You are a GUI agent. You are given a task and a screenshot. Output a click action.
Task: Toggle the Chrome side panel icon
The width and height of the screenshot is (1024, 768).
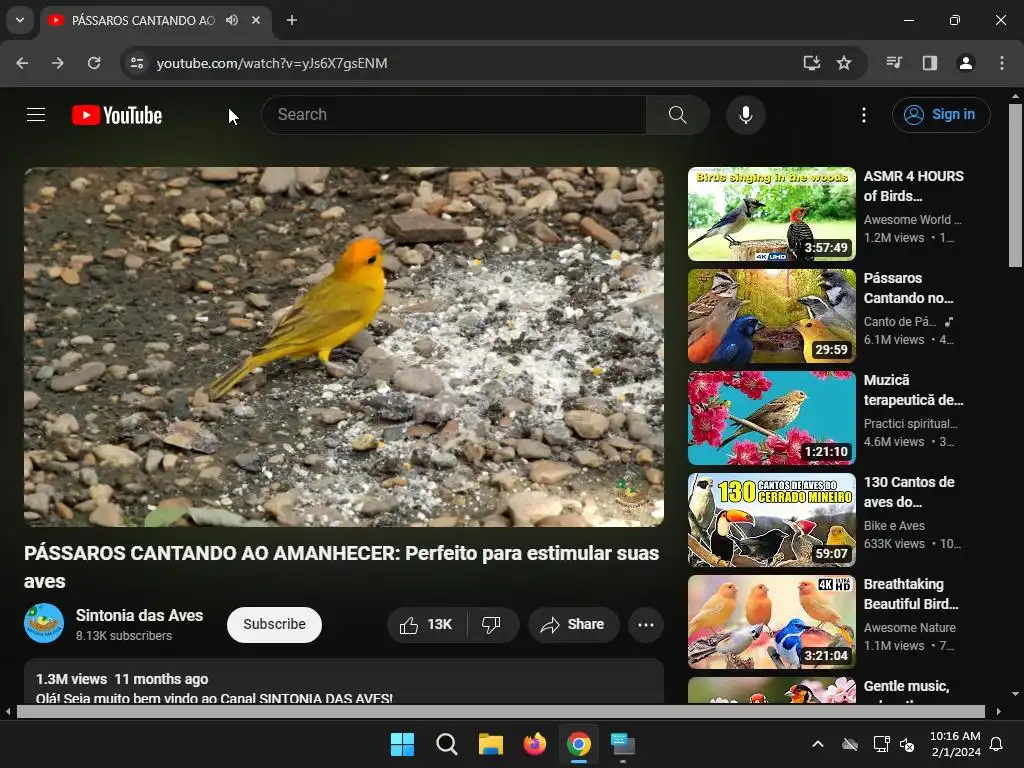point(930,63)
